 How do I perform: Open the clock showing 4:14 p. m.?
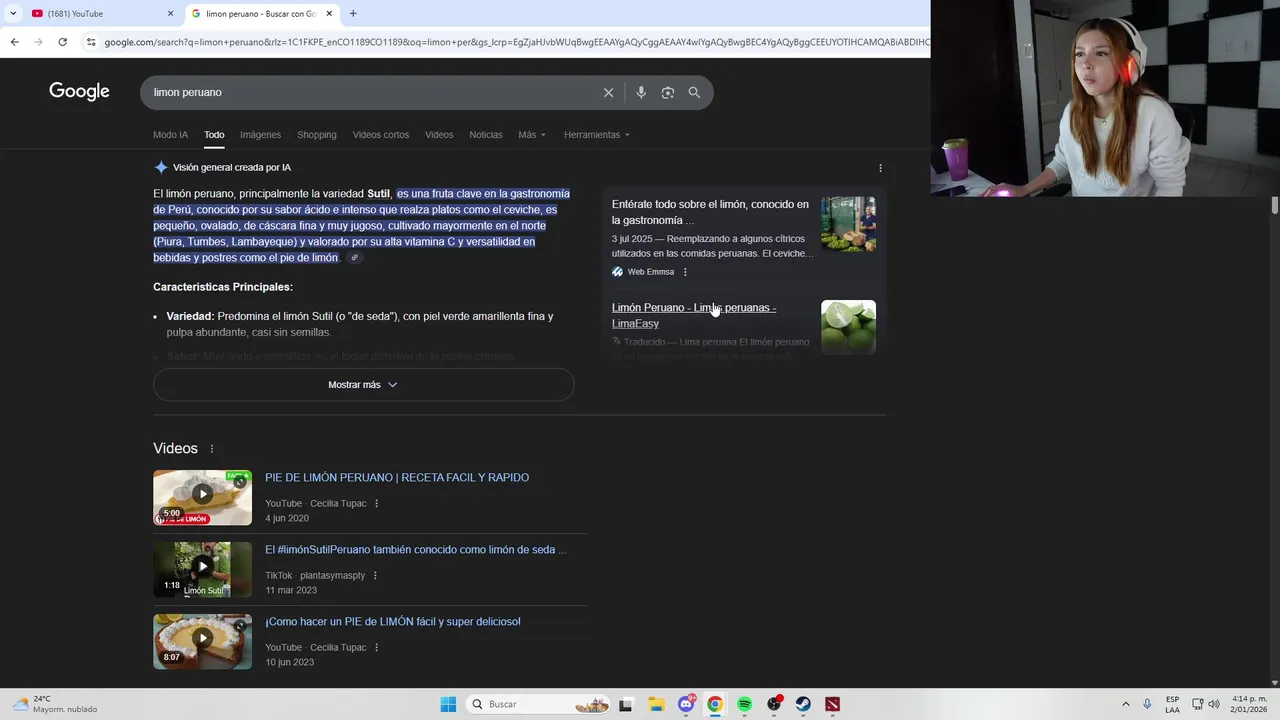pyautogui.click(x=1250, y=704)
